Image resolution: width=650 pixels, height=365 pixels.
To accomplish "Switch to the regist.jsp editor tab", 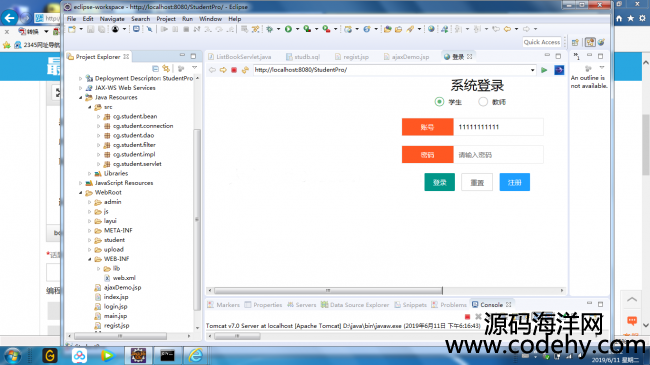I will tap(352, 57).
